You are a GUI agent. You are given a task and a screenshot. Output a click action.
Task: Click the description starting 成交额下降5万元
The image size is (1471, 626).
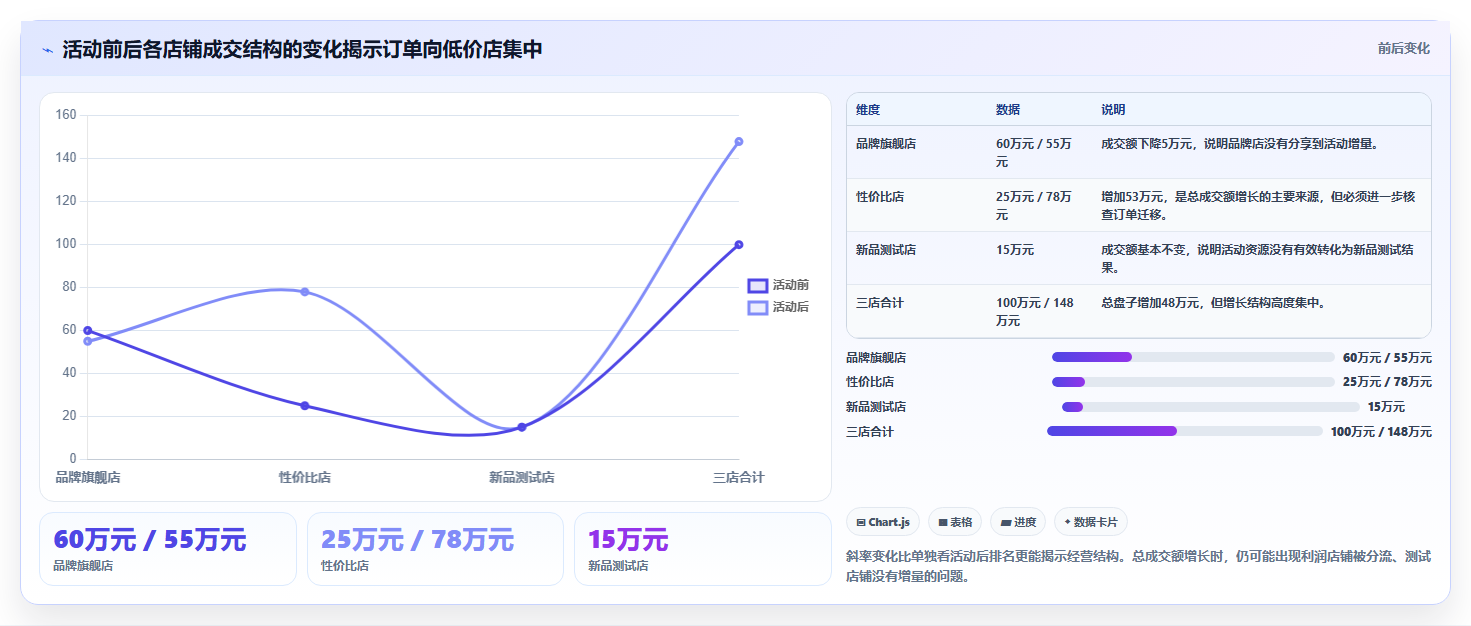1240,144
